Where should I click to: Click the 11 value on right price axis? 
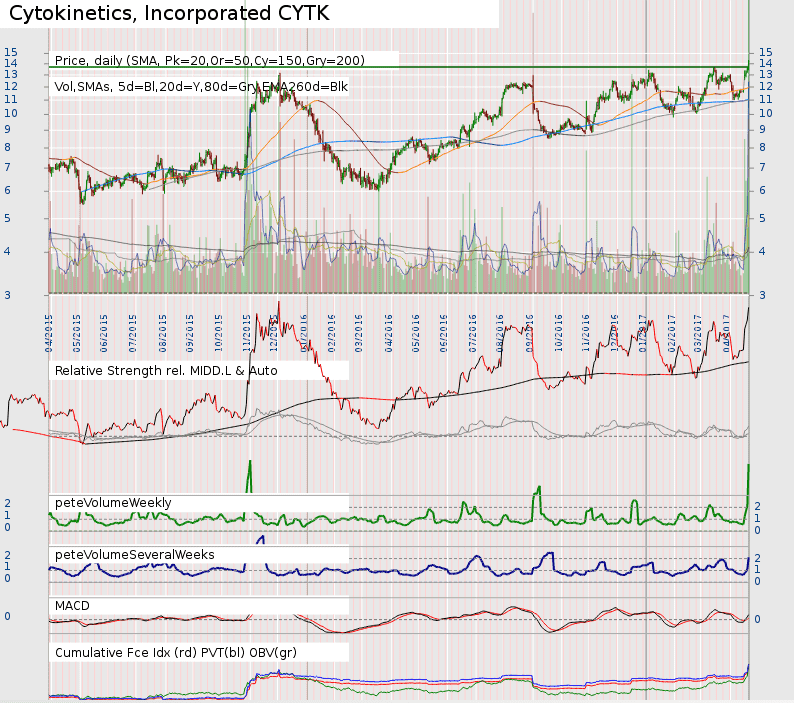click(766, 100)
